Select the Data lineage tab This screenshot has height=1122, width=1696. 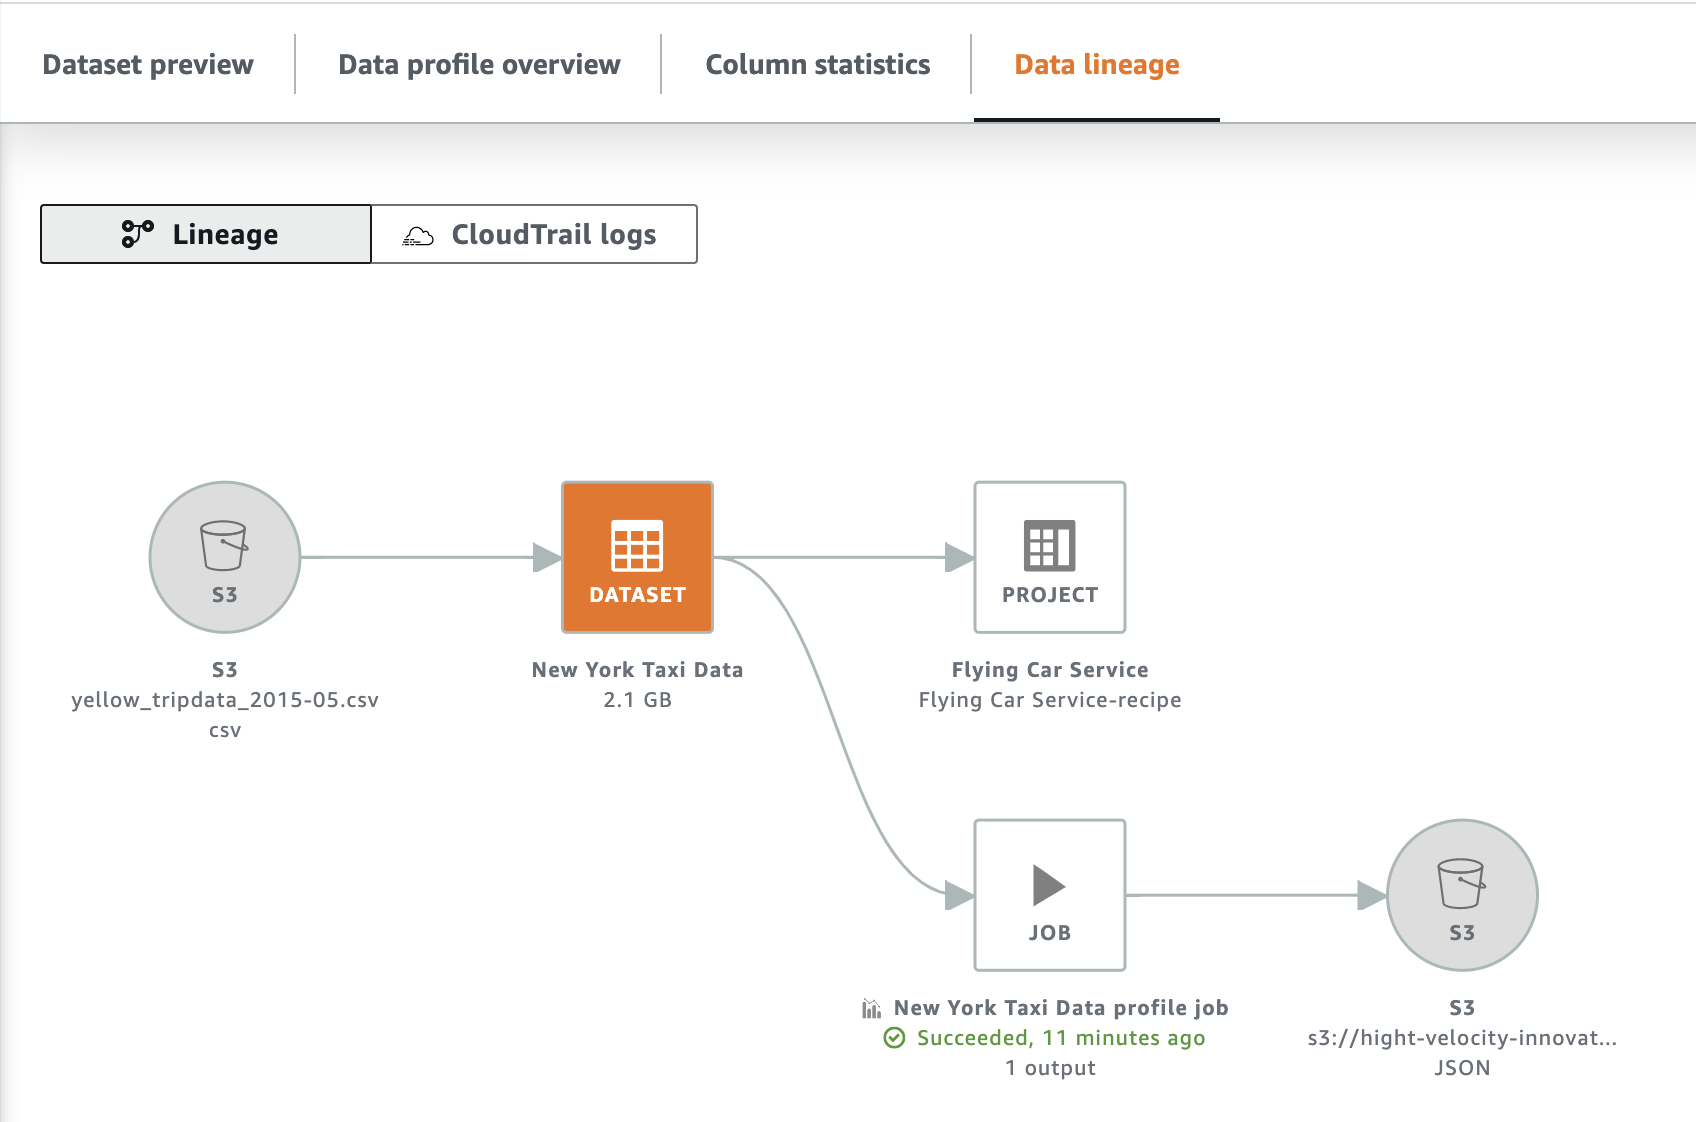pyautogui.click(x=1097, y=64)
